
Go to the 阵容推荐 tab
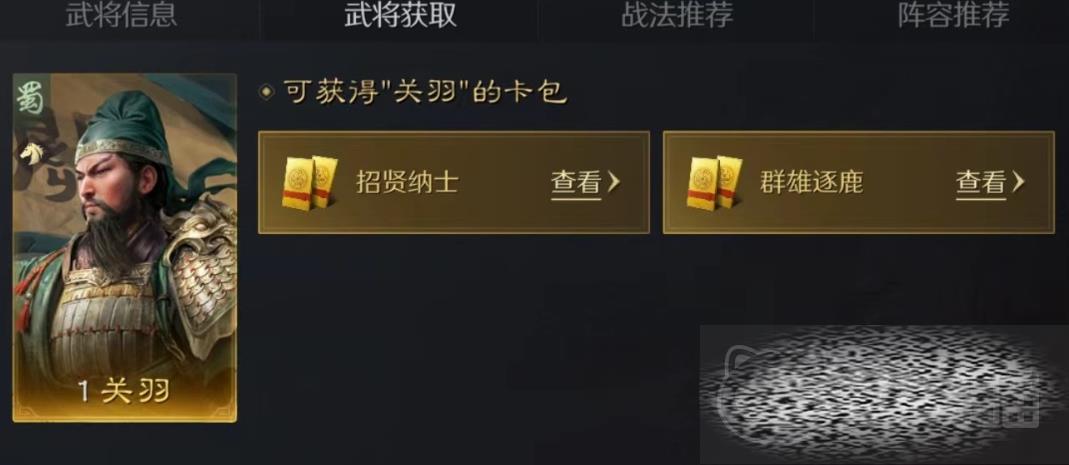click(x=953, y=16)
